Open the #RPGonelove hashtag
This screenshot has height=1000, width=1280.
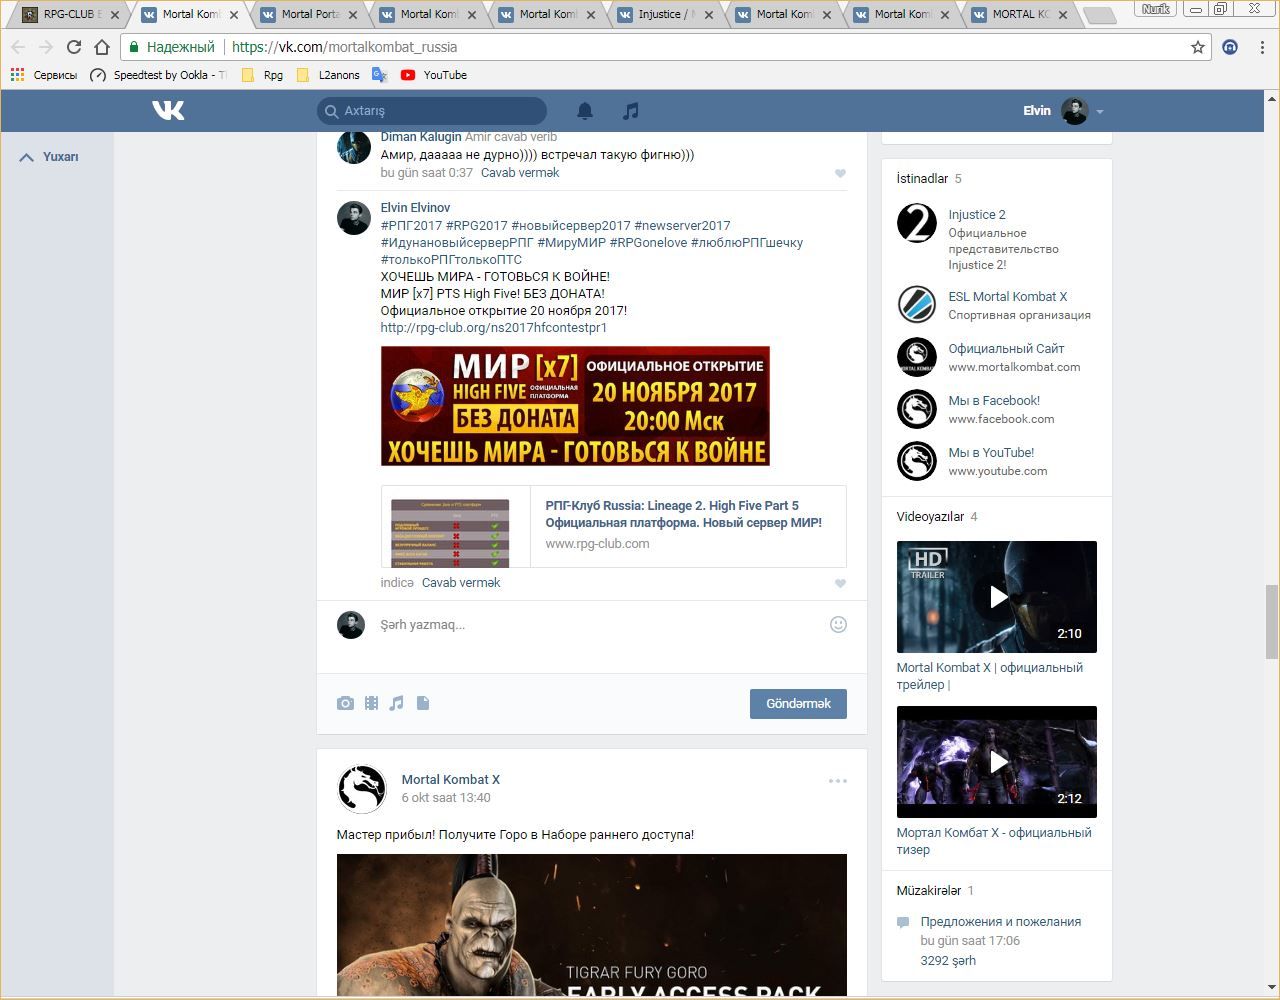(648, 243)
